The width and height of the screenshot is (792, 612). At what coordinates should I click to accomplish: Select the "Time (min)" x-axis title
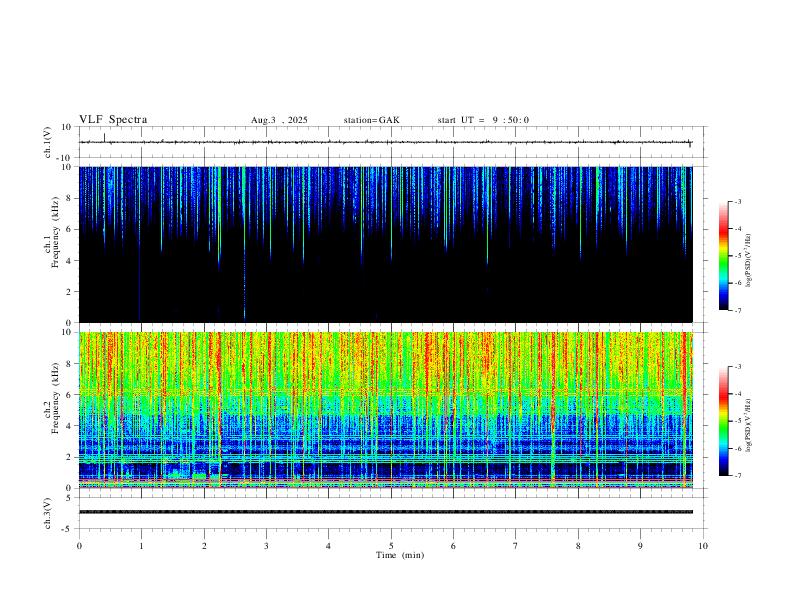point(400,555)
